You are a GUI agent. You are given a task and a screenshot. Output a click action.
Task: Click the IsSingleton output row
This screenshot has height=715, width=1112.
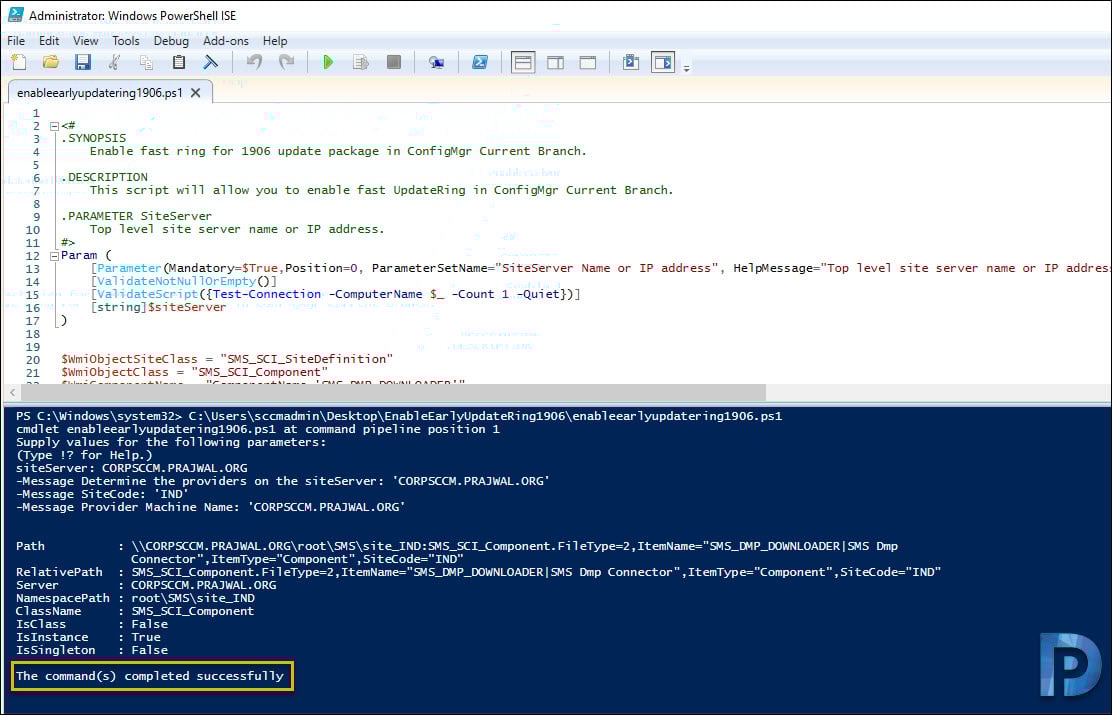[x=92, y=650]
